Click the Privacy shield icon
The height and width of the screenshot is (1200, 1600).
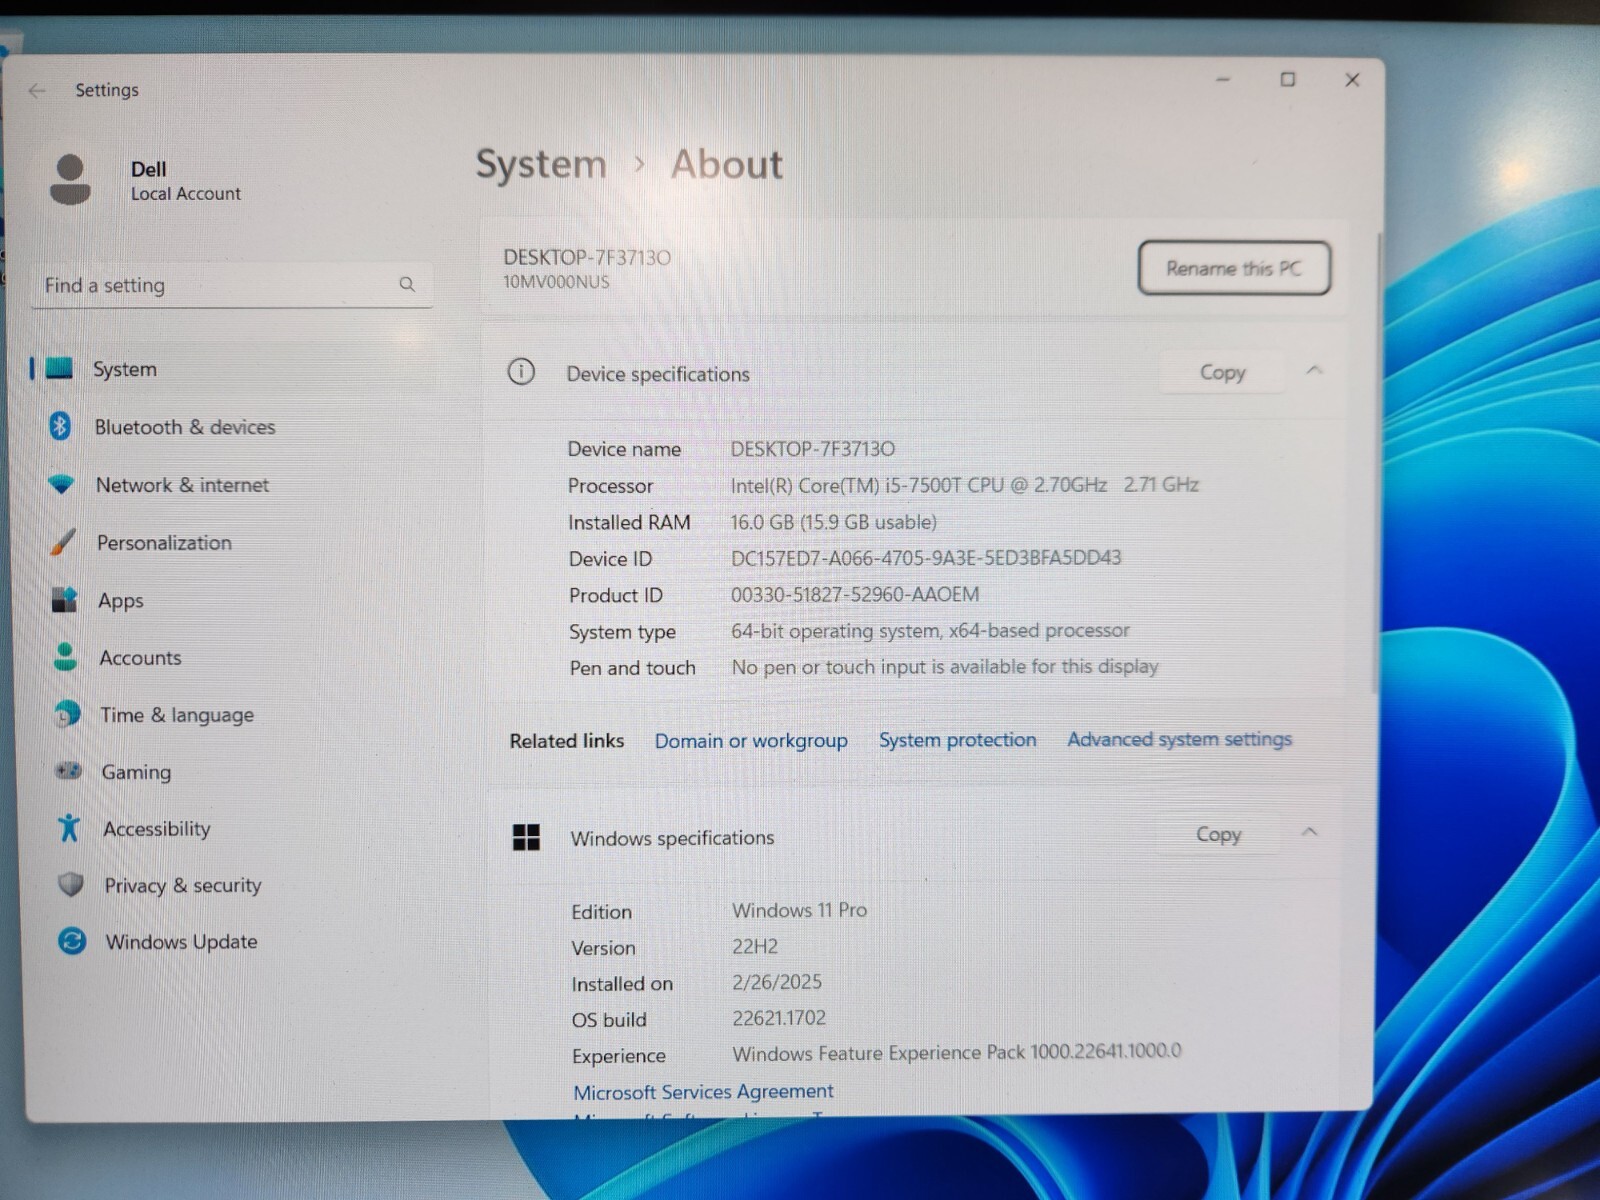click(71, 884)
